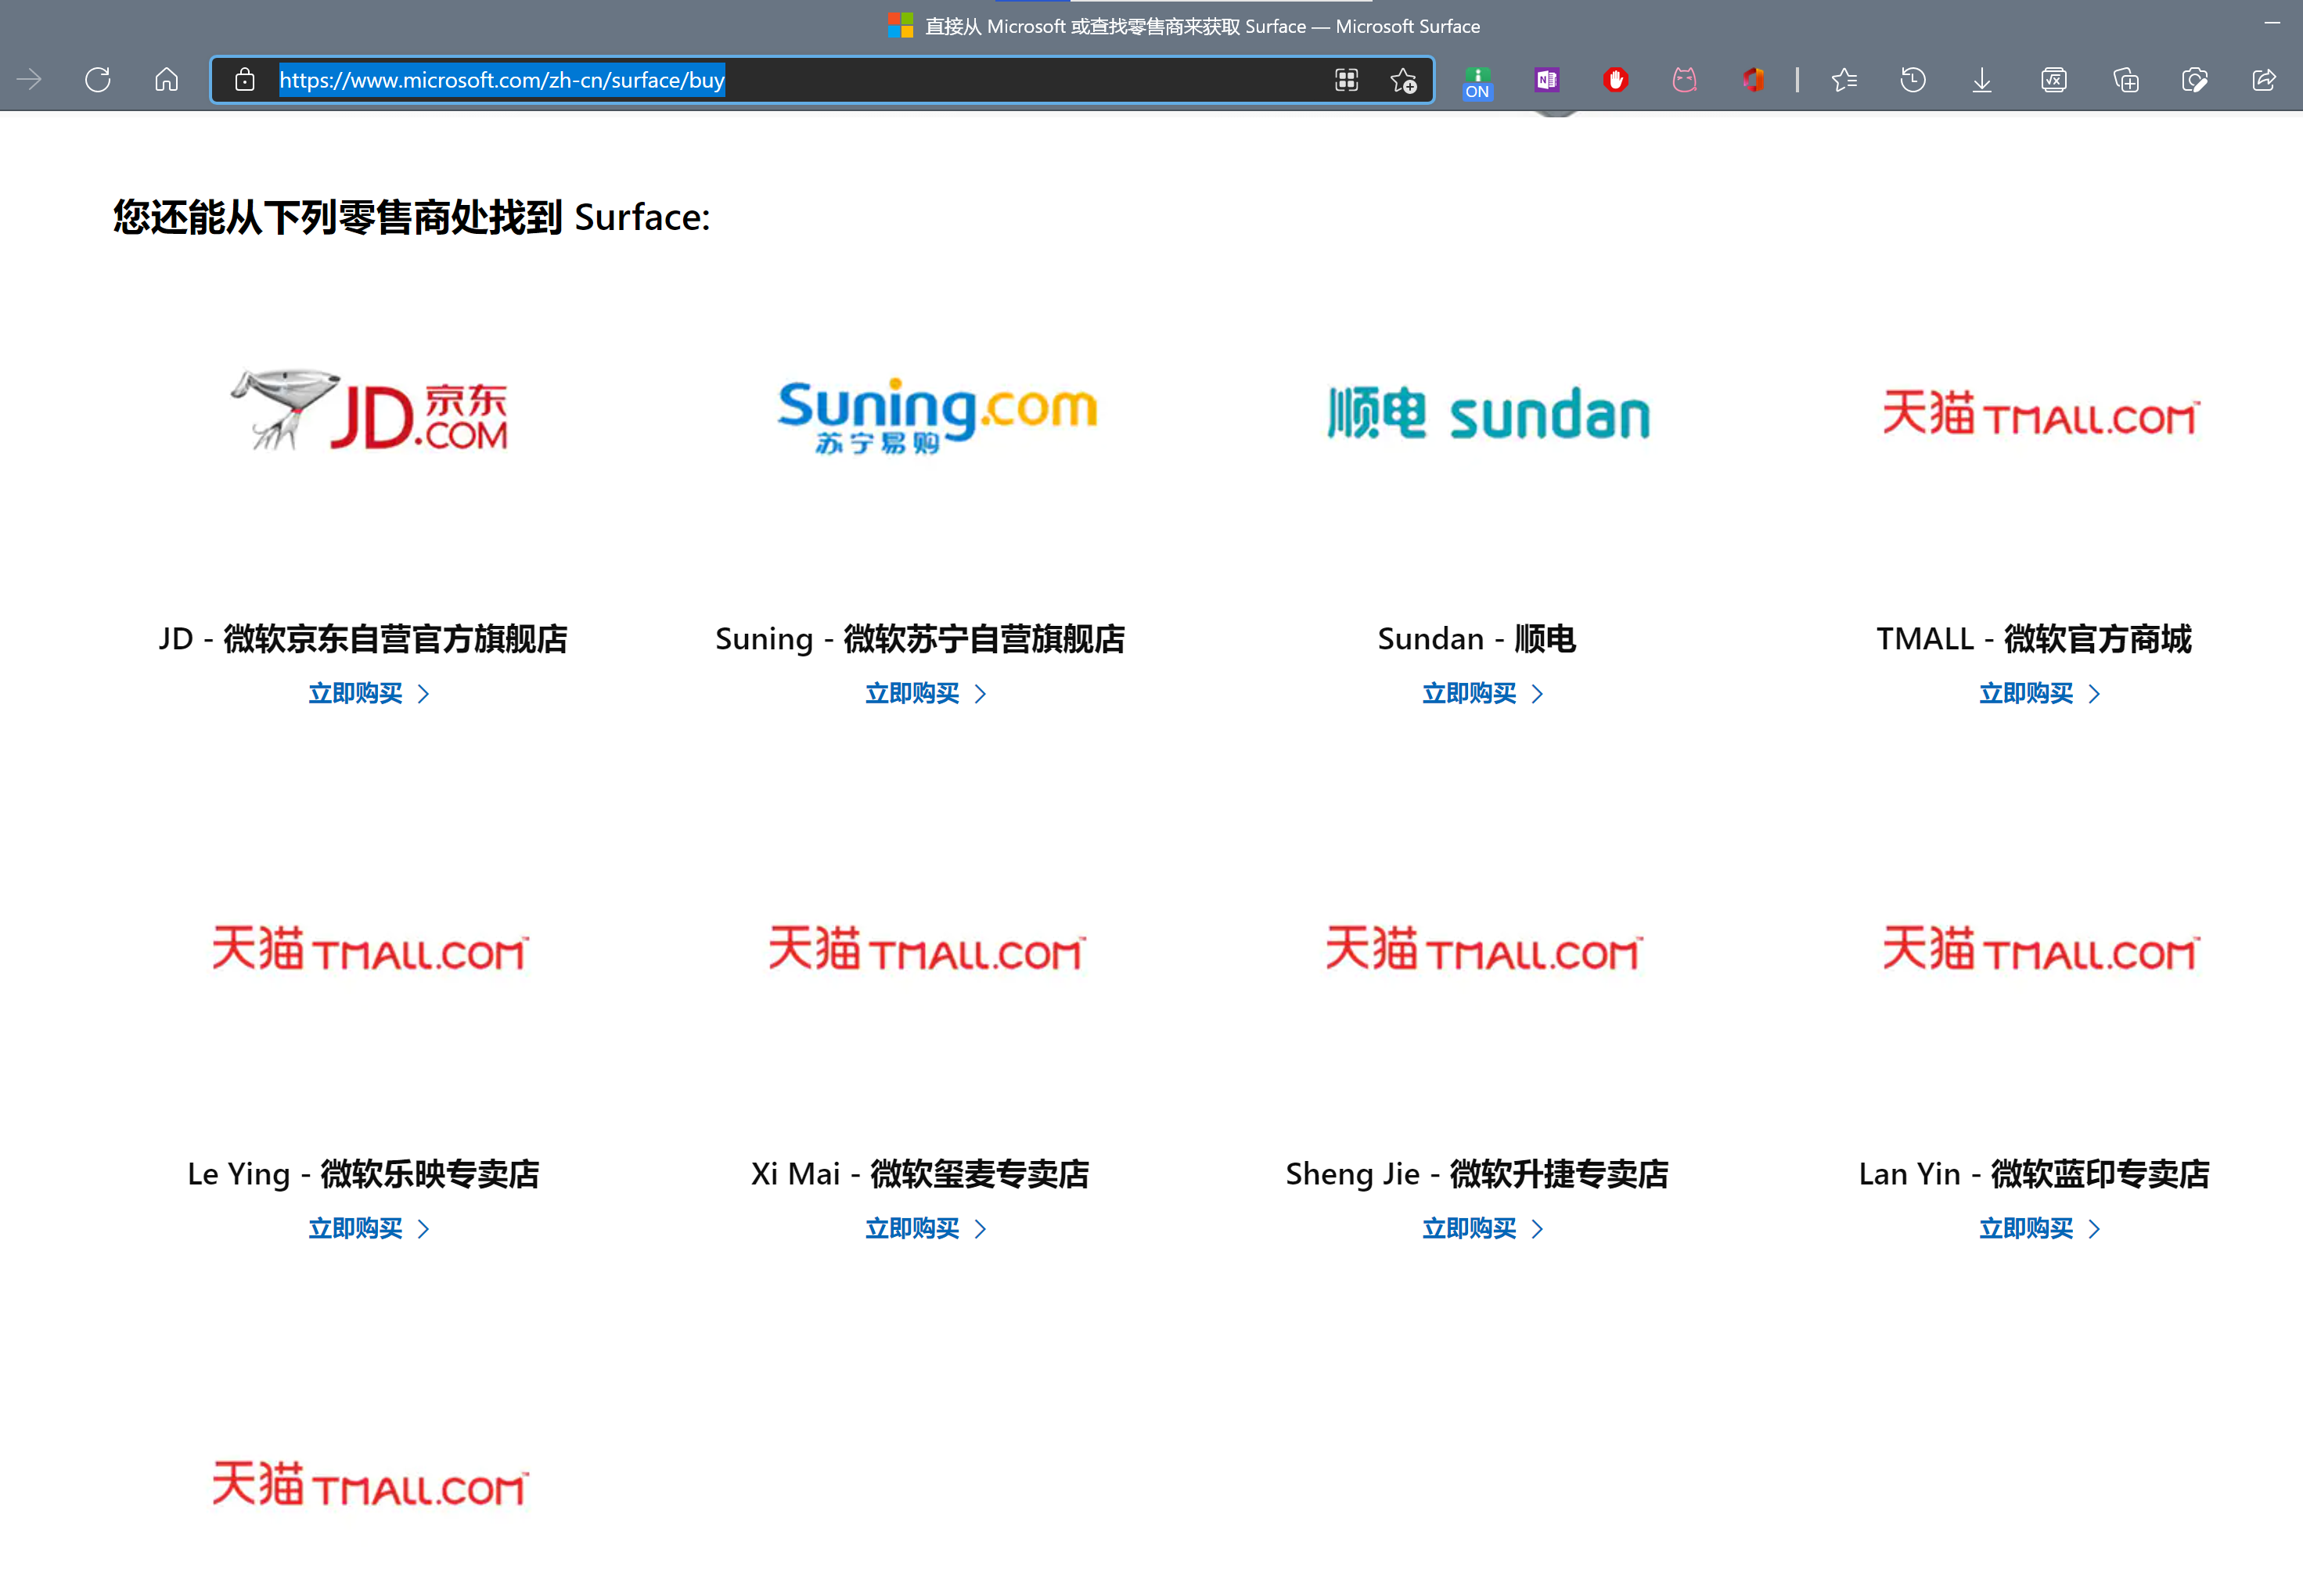Click the microsoft.com URL in the address bar
Screen dimensions: 2303x1596
click(x=502, y=80)
